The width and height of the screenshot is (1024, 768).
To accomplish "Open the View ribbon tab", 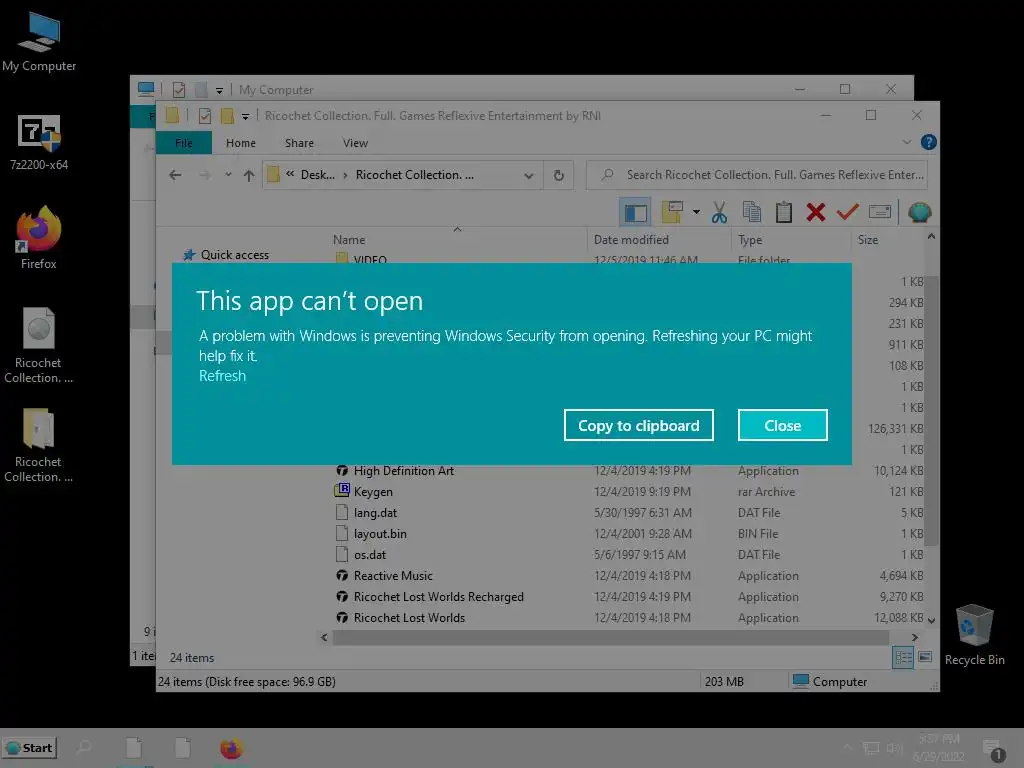I will pos(355,143).
